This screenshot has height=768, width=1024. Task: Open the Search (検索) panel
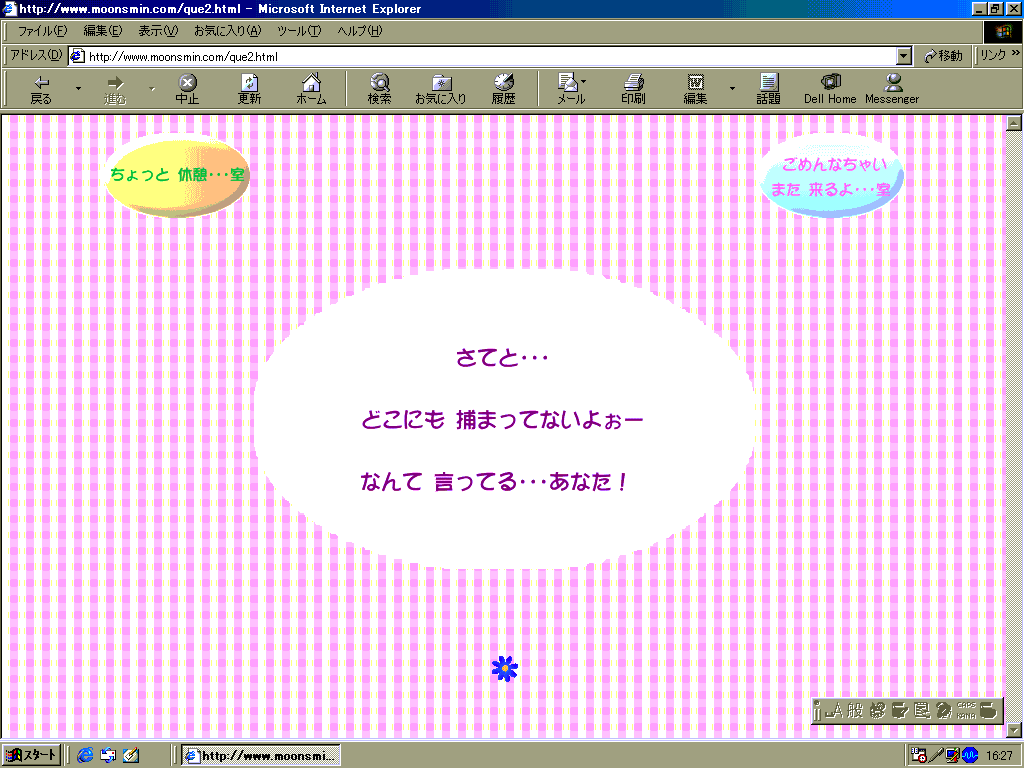tap(379, 89)
